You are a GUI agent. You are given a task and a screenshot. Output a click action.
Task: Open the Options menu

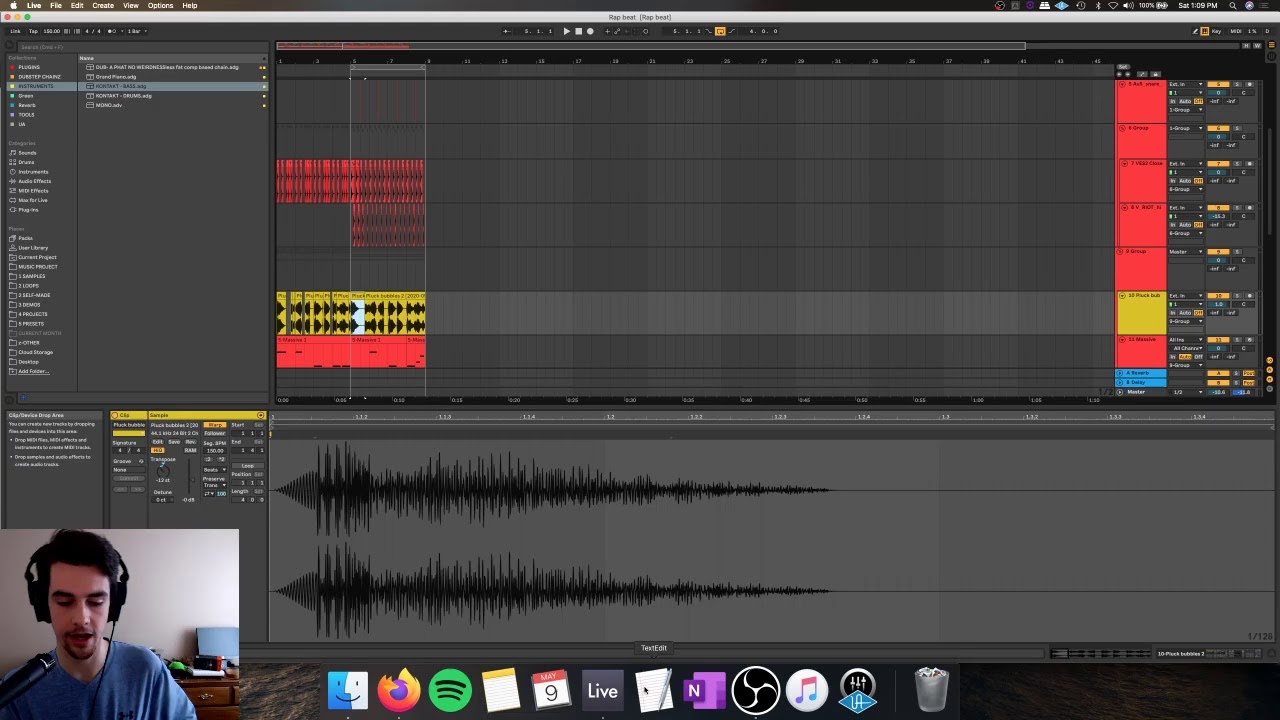click(x=160, y=5)
